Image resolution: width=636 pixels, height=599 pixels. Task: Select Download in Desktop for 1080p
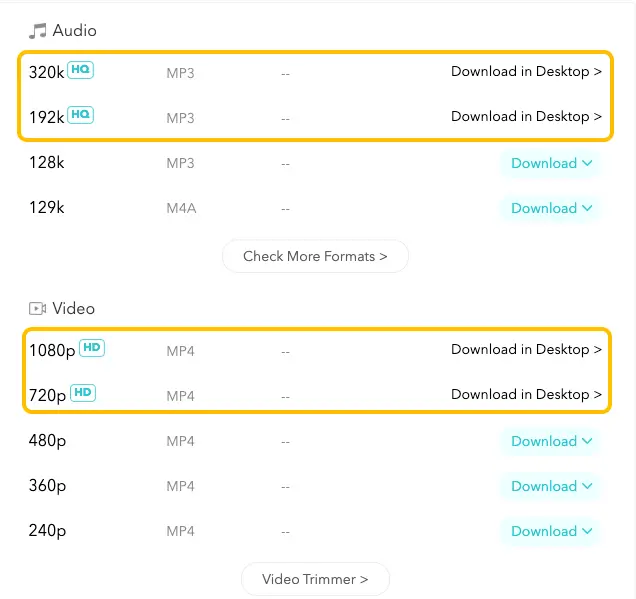tap(526, 349)
